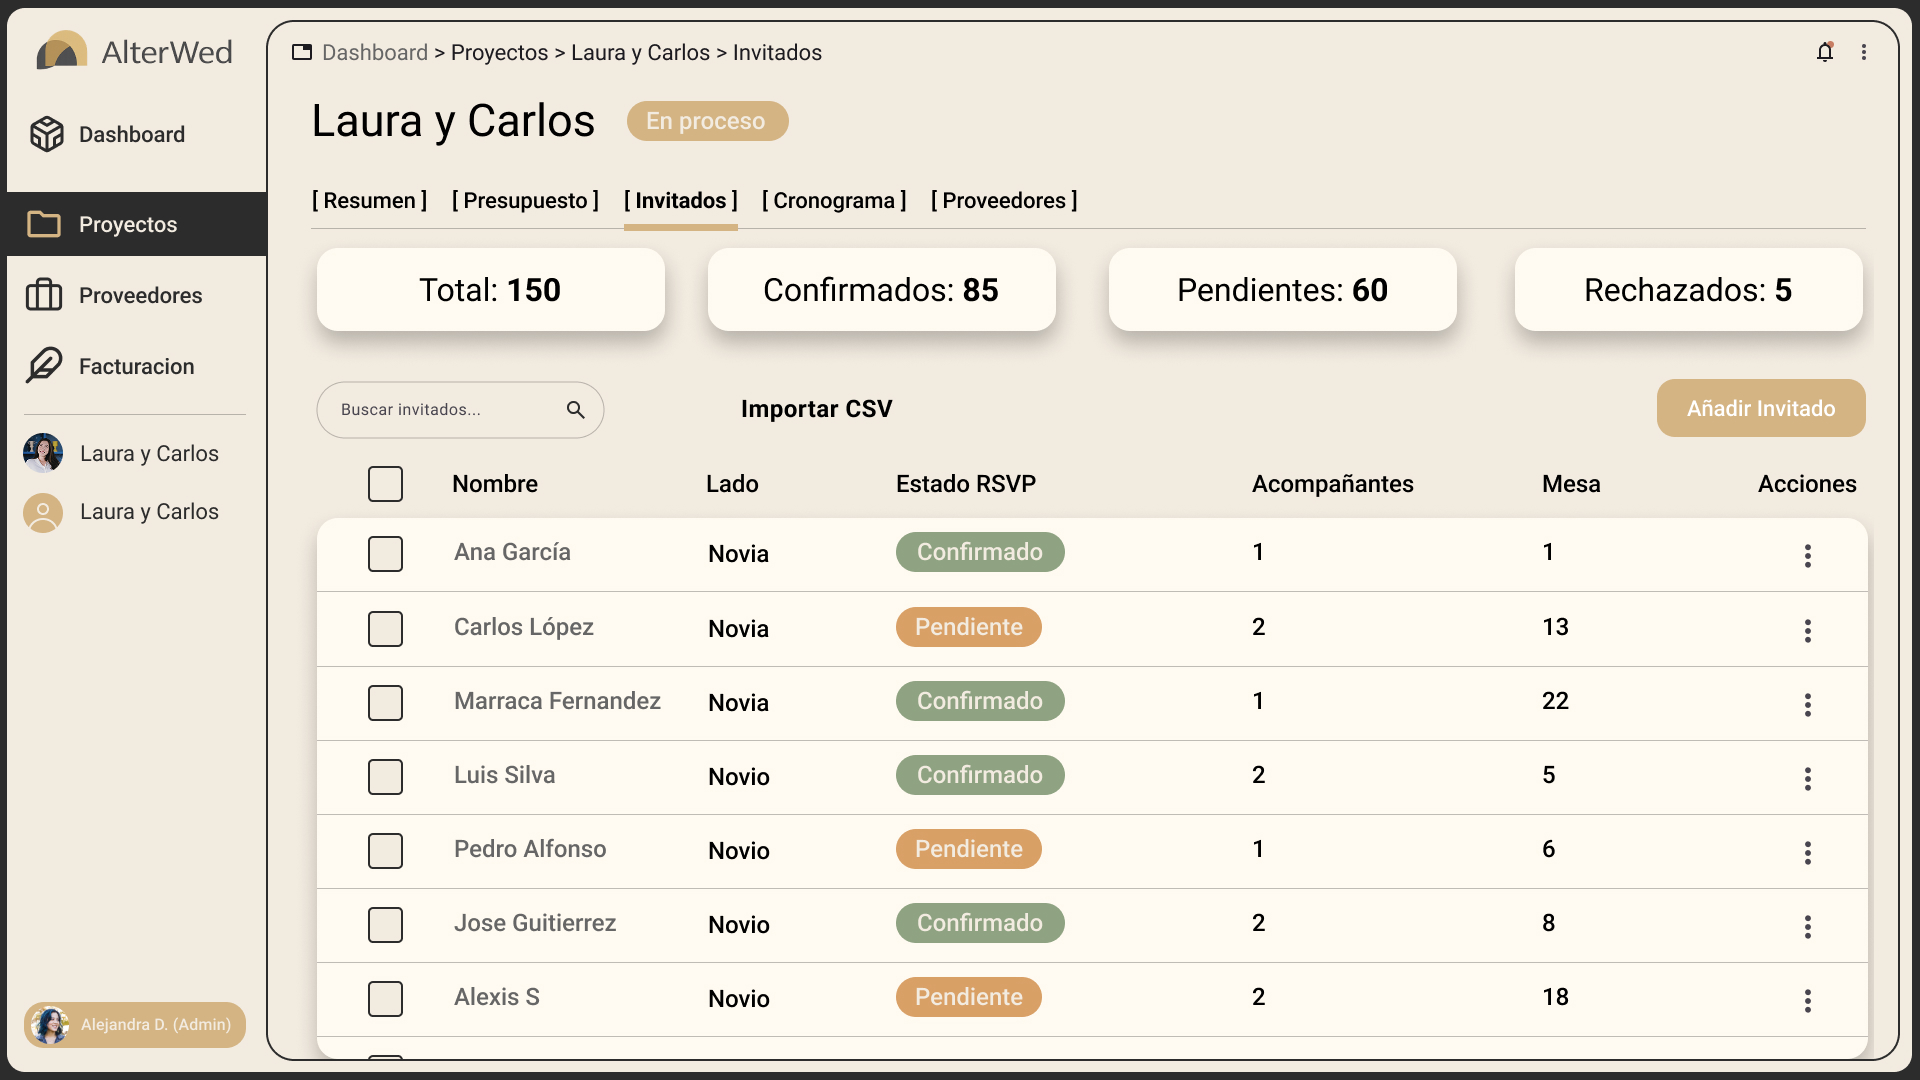Click the Dashboard cube icon in sidebar
Screen dimensions: 1920x1080
(x=46, y=134)
